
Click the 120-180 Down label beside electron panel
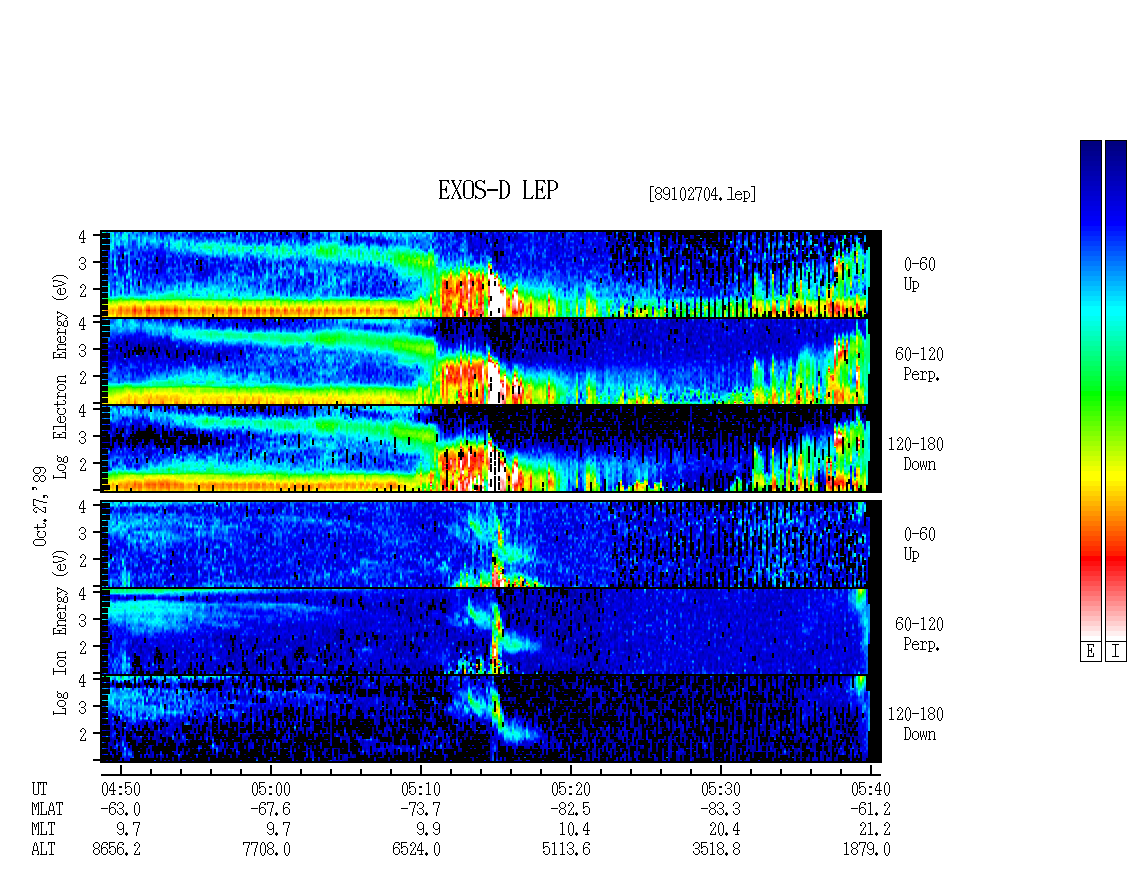916,454
